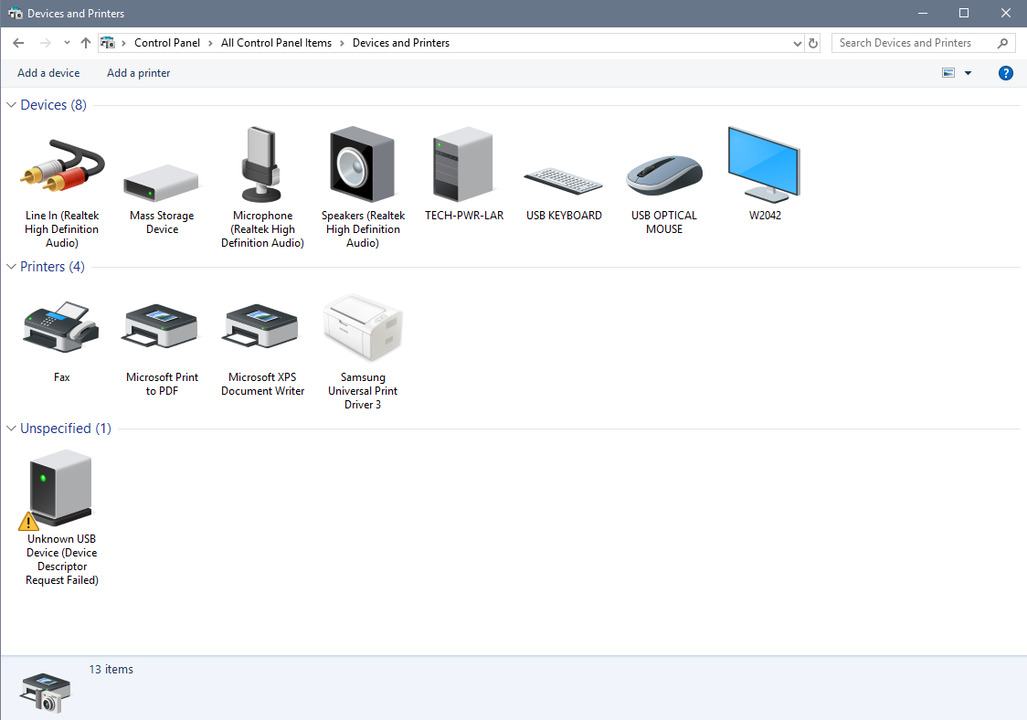1027x720 pixels.
Task: Go up one level with up arrow
Action: point(85,43)
